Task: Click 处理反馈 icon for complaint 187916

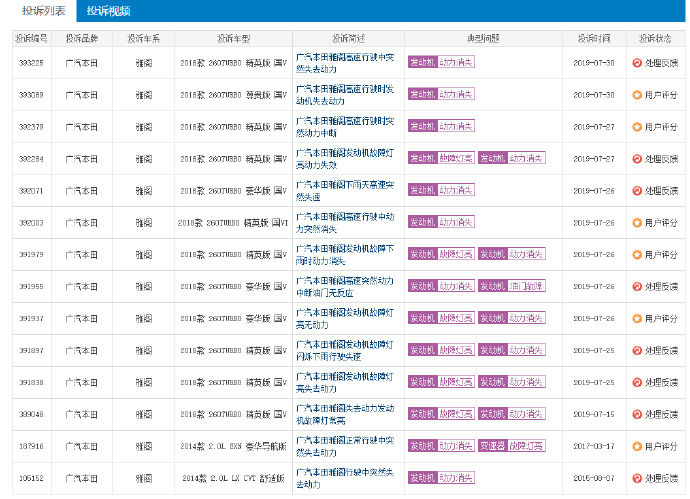Action: pos(637,447)
